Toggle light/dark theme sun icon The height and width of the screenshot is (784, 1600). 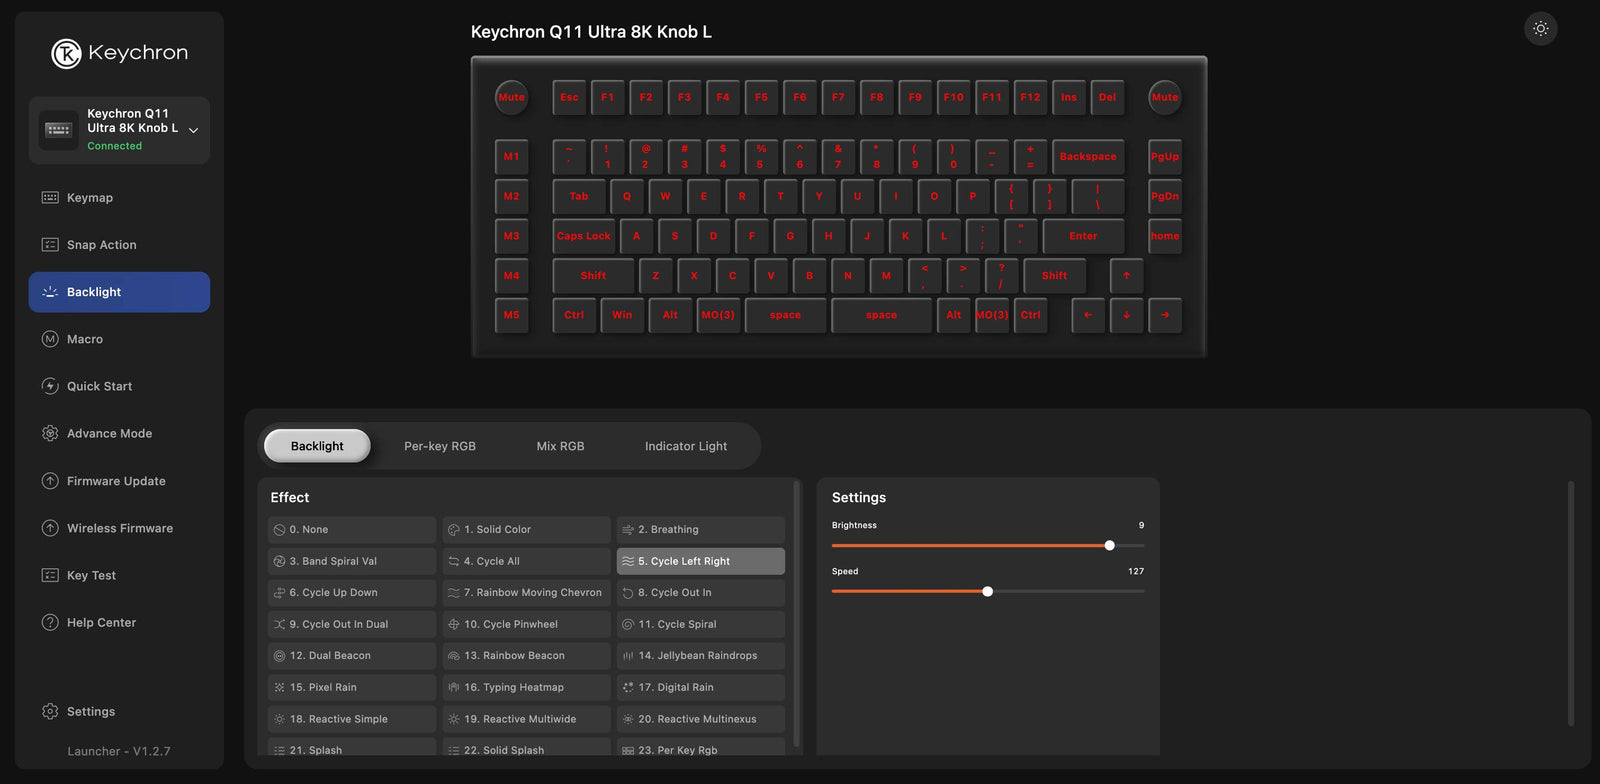pyautogui.click(x=1541, y=28)
